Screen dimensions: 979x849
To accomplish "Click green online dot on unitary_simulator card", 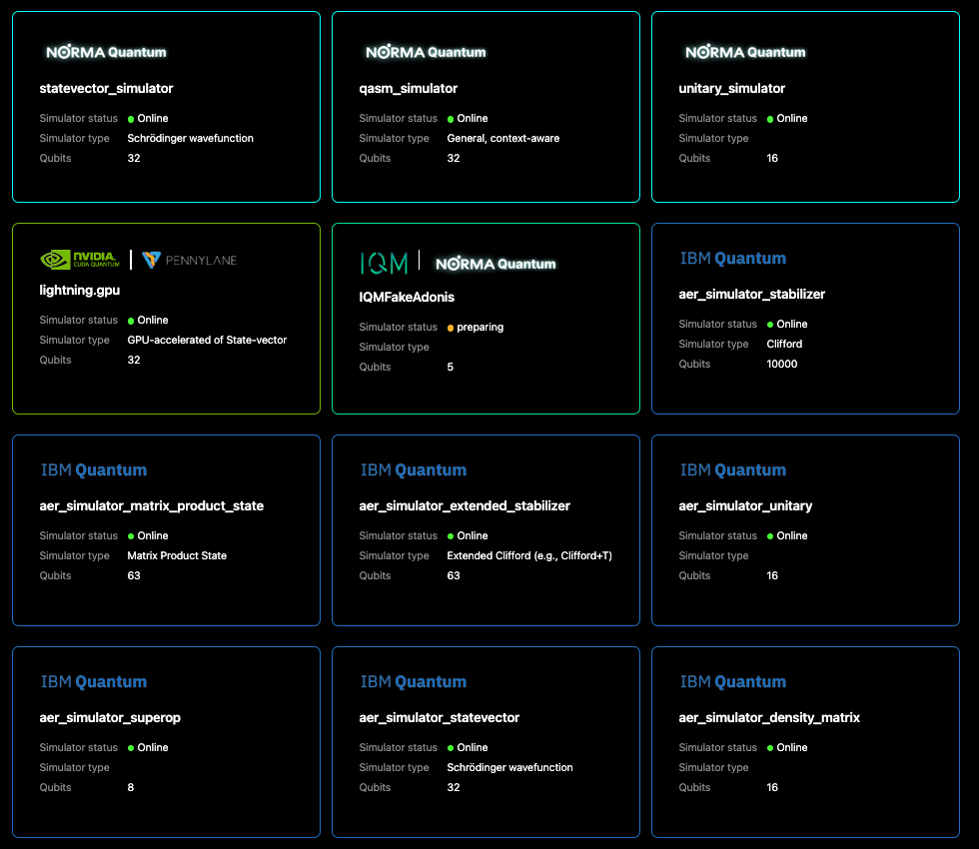I will point(770,119).
